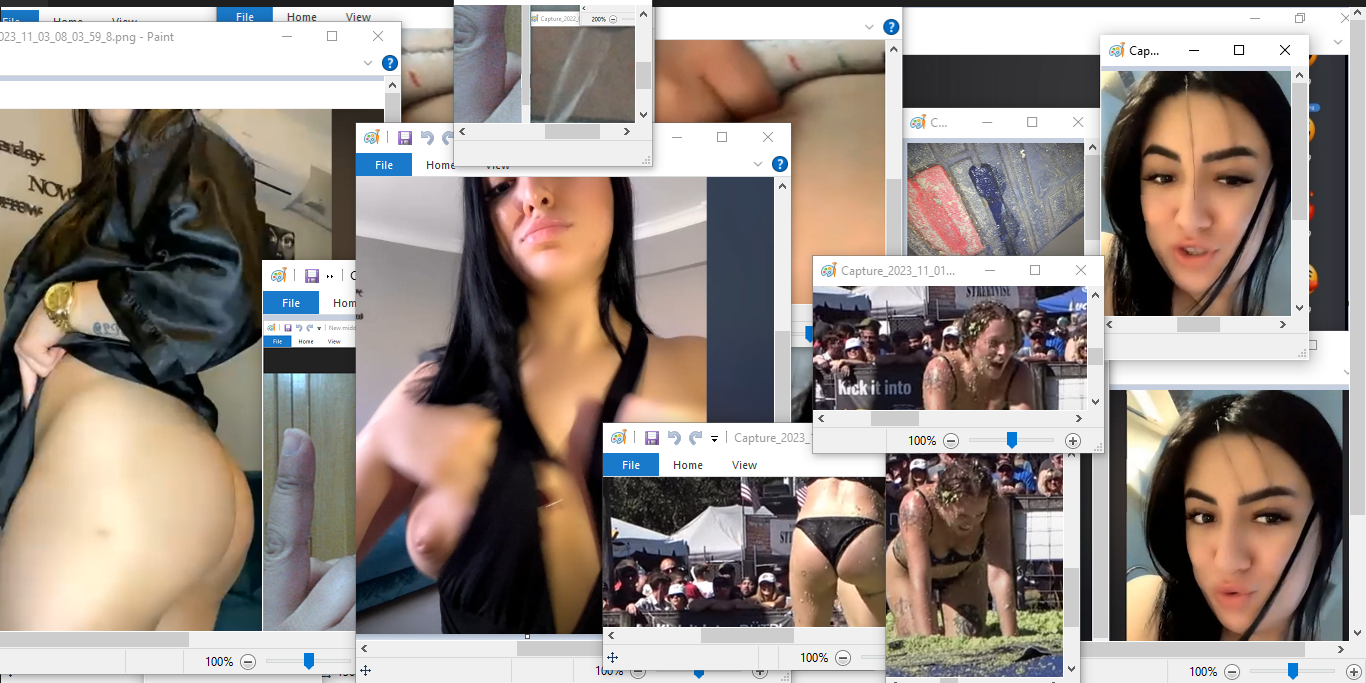Screen dimensions: 1366x683
Task: Click the Save icon in the center Paint window
Action: point(405,138)
